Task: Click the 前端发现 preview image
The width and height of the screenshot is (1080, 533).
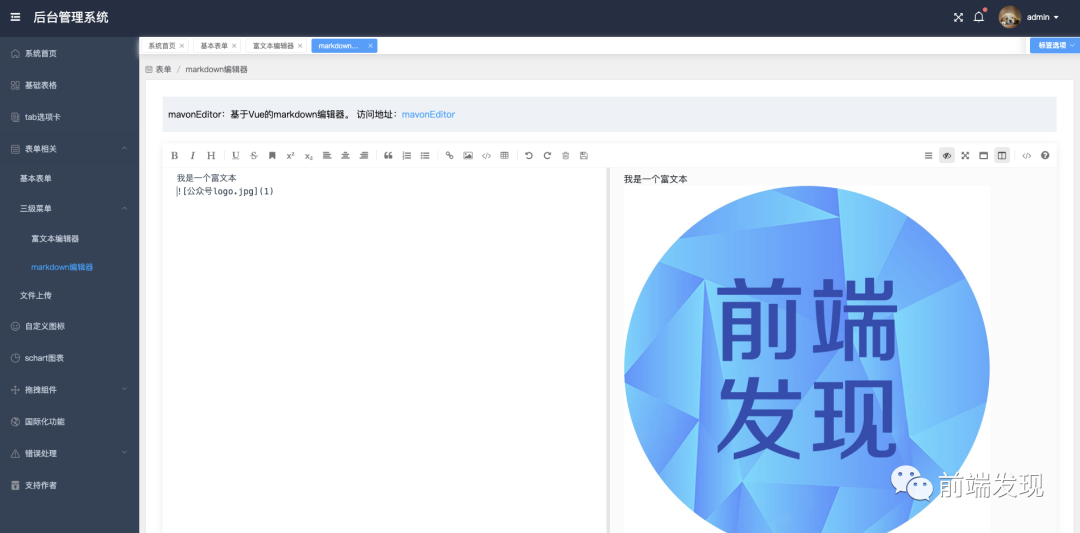Action: tap(807, 359)
